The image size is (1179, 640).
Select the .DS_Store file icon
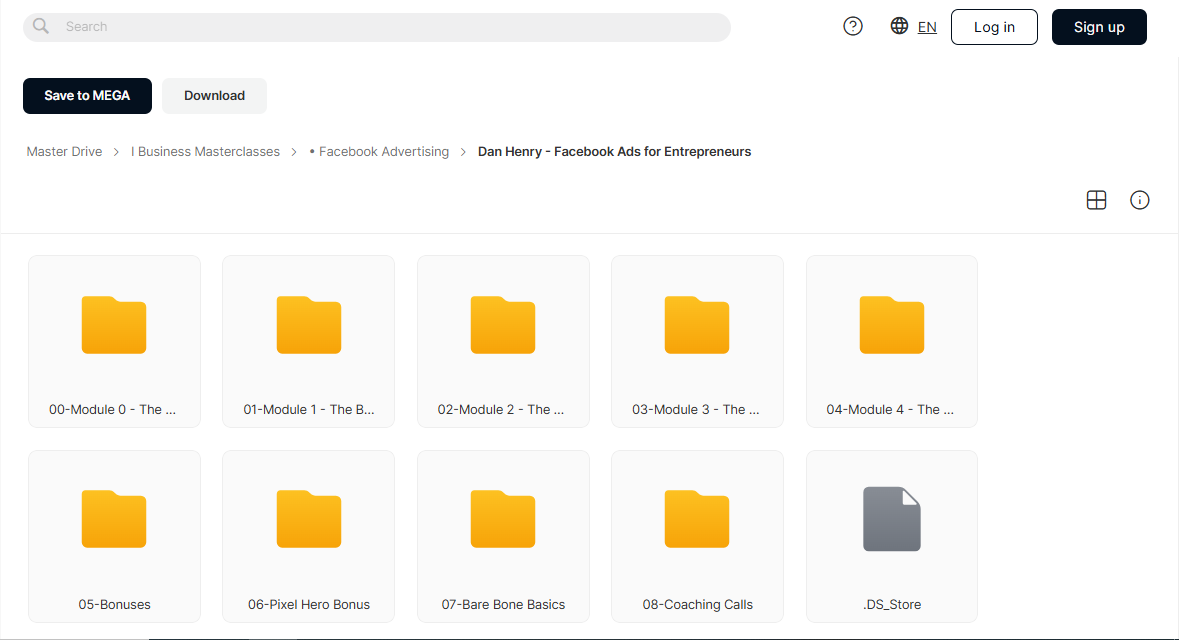pos(892,519)
